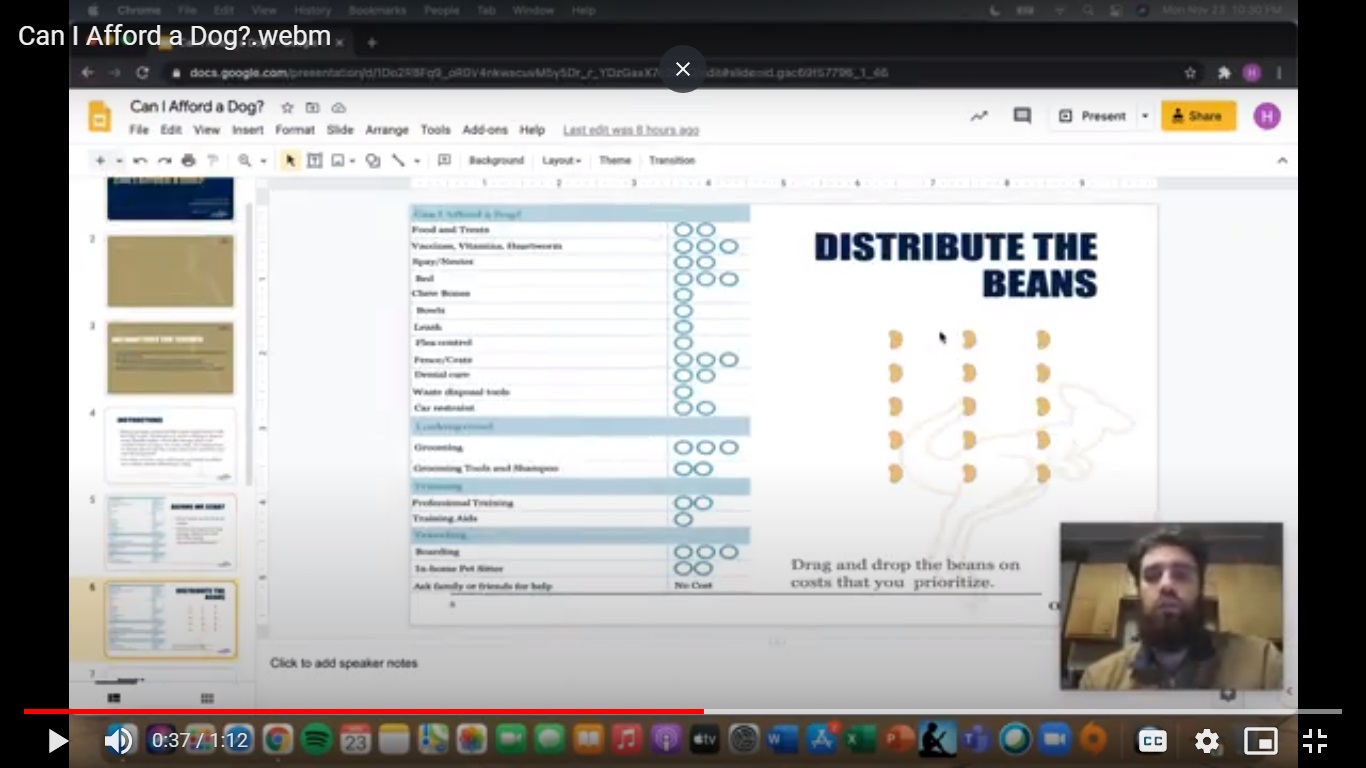Close the video preview with the X button
The image size is (1366, 768).
coord(683,69)
